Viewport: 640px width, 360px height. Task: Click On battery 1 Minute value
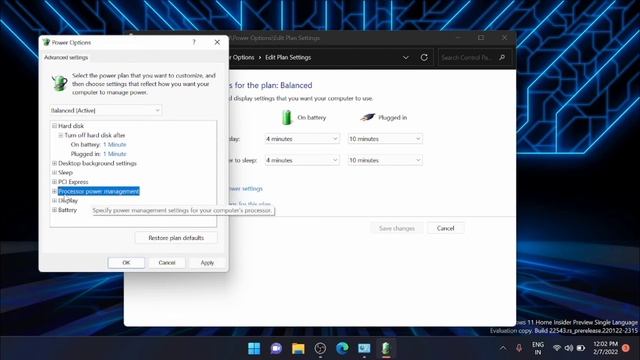(x=115, y=144)
